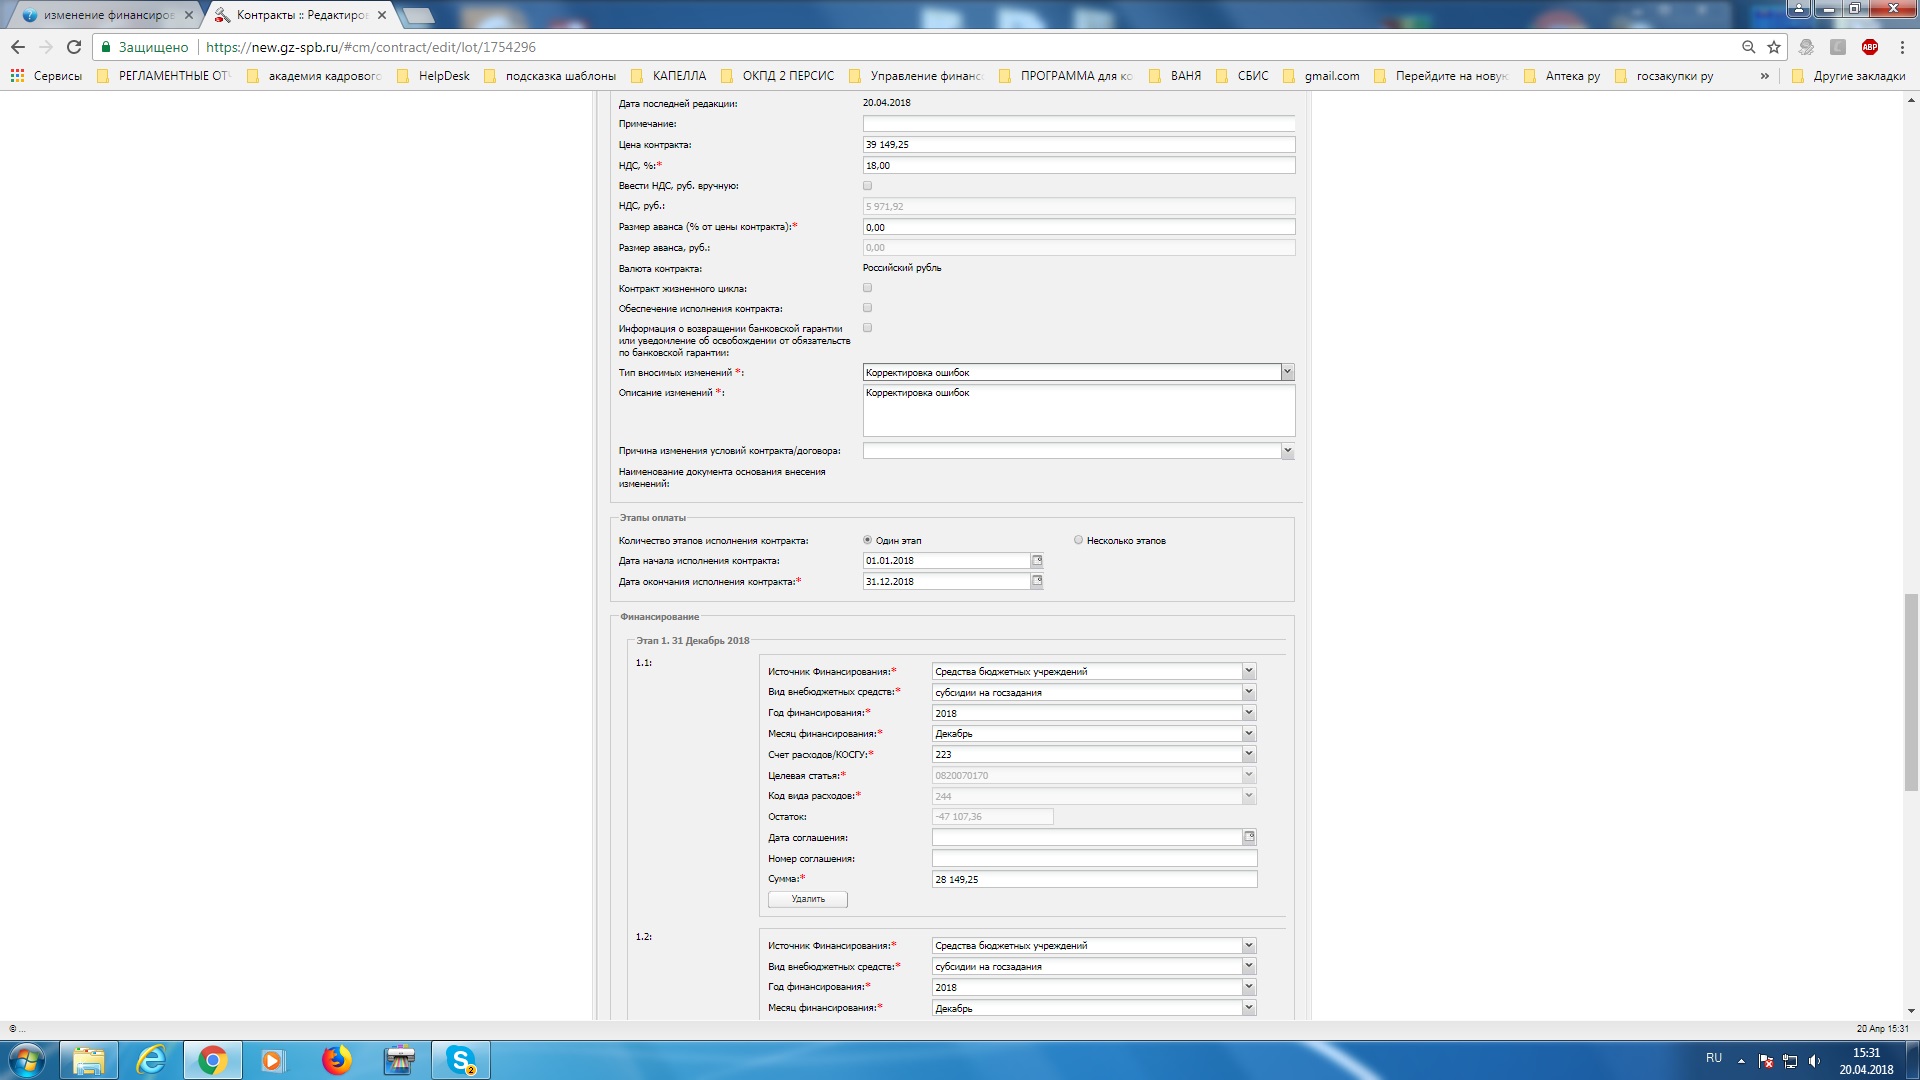Launch Skype from the taskbar
1920x1080 pixels.
pyautogui.click(x=461, y=1060)
